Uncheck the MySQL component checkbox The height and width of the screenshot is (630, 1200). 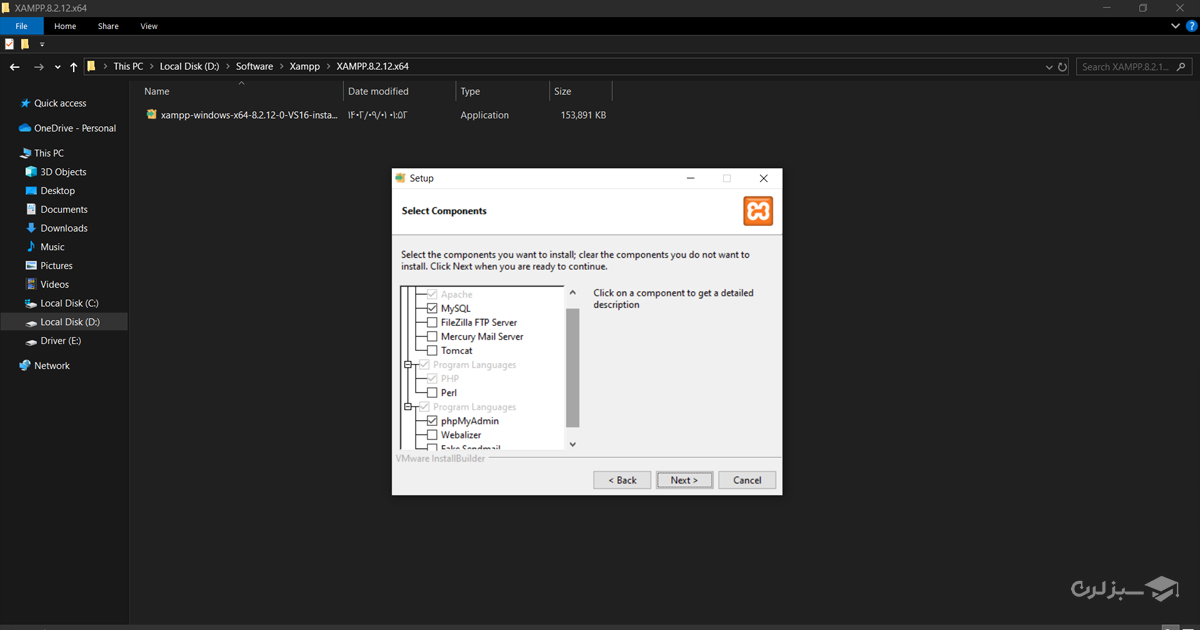pyautogui.click(x=432, y=309)
